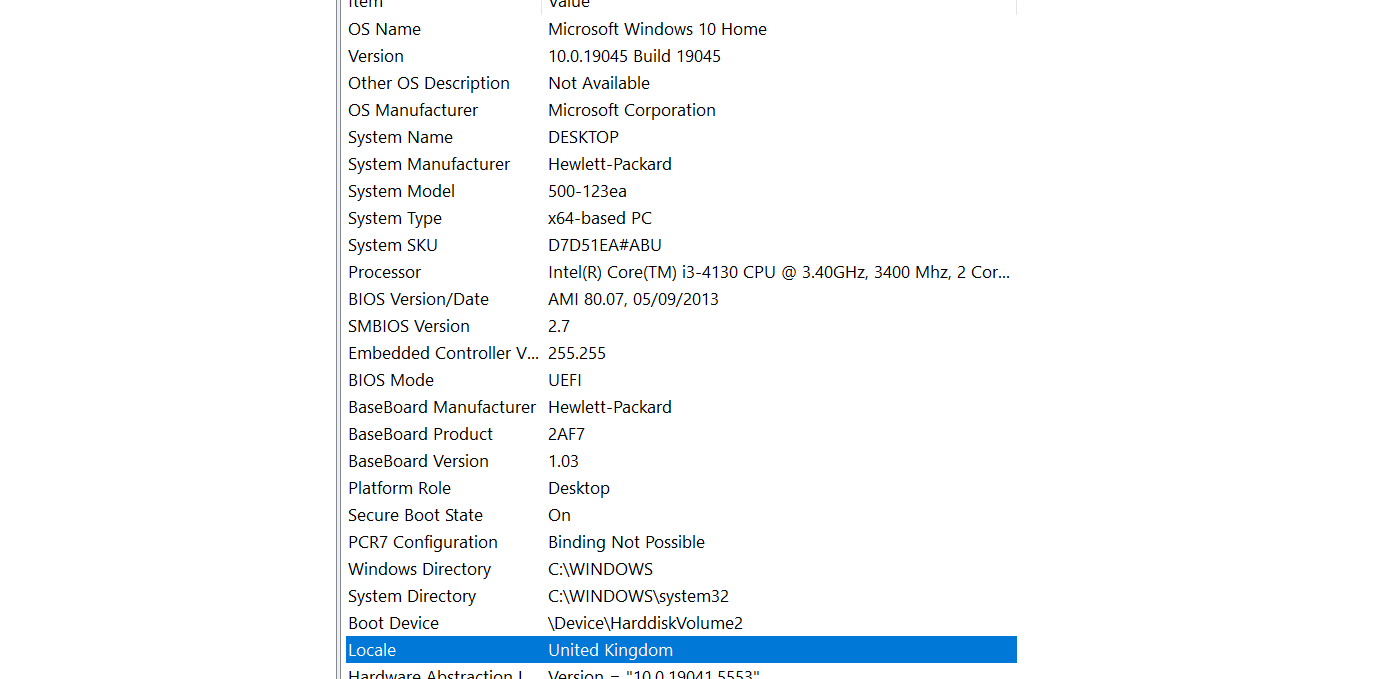
Task: Select the System Manufacturer row label
Action: tap(429, 164)
